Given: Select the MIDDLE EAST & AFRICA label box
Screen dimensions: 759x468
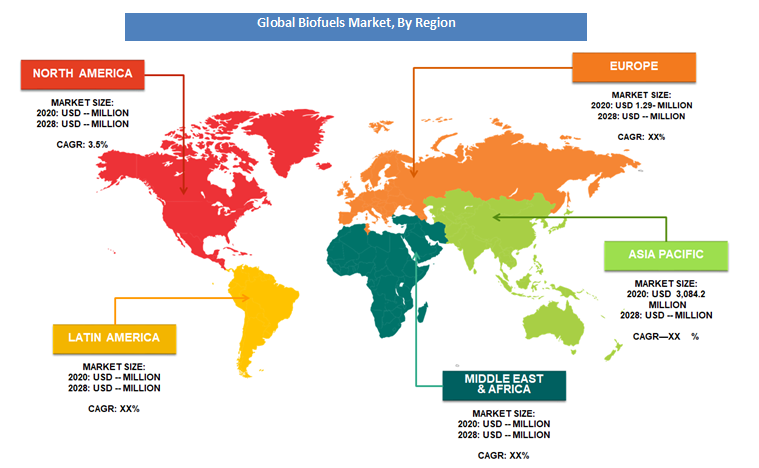Looking at the screenshot, I should (x=504, y=385).
